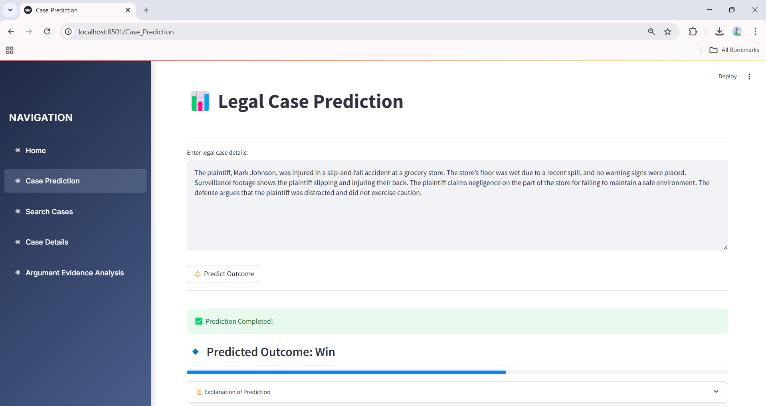The height and width of the screenshot is (406, 766).
Task: Open the tab search dropdown arrow
Action: [x=10, y=9]
